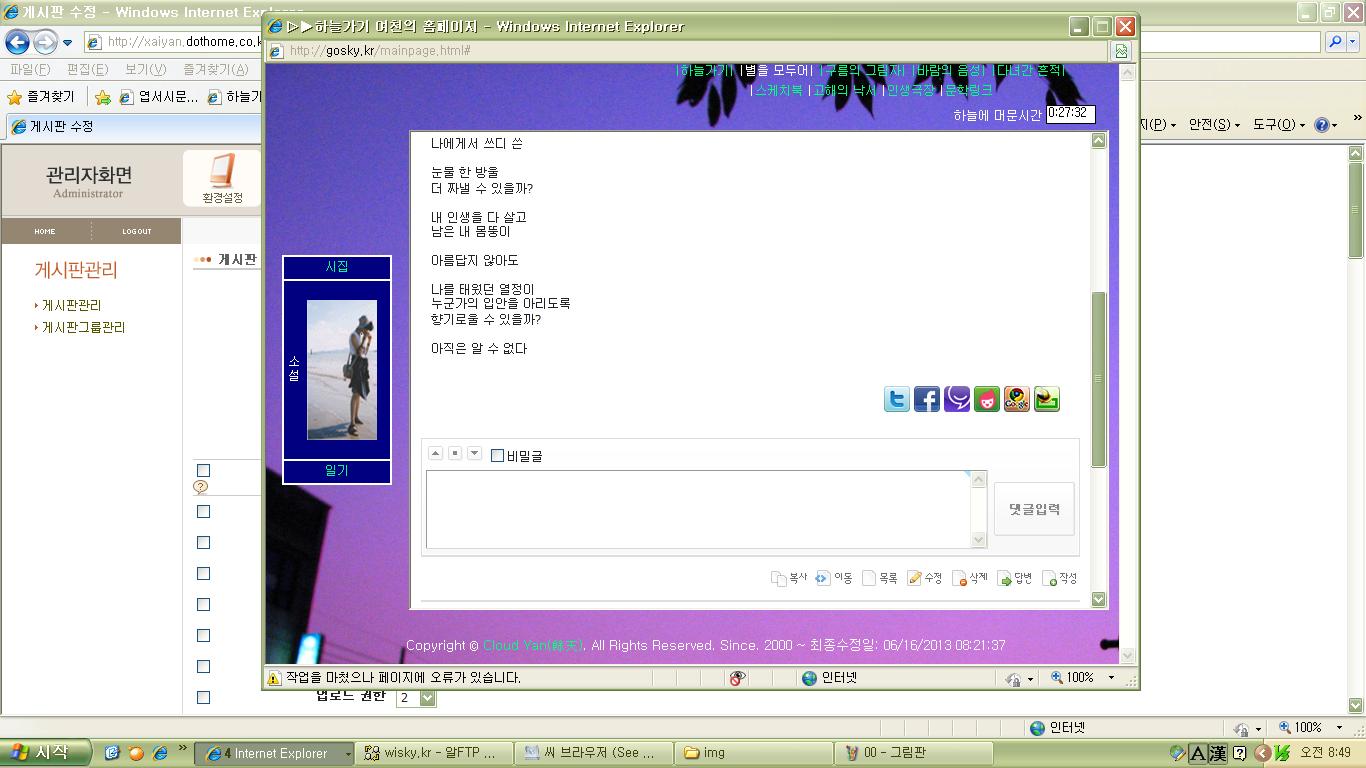Viewport: 1366px width, 768px height.
Task: Click LOGOUT in the admin header
Action: pos(137,231)
